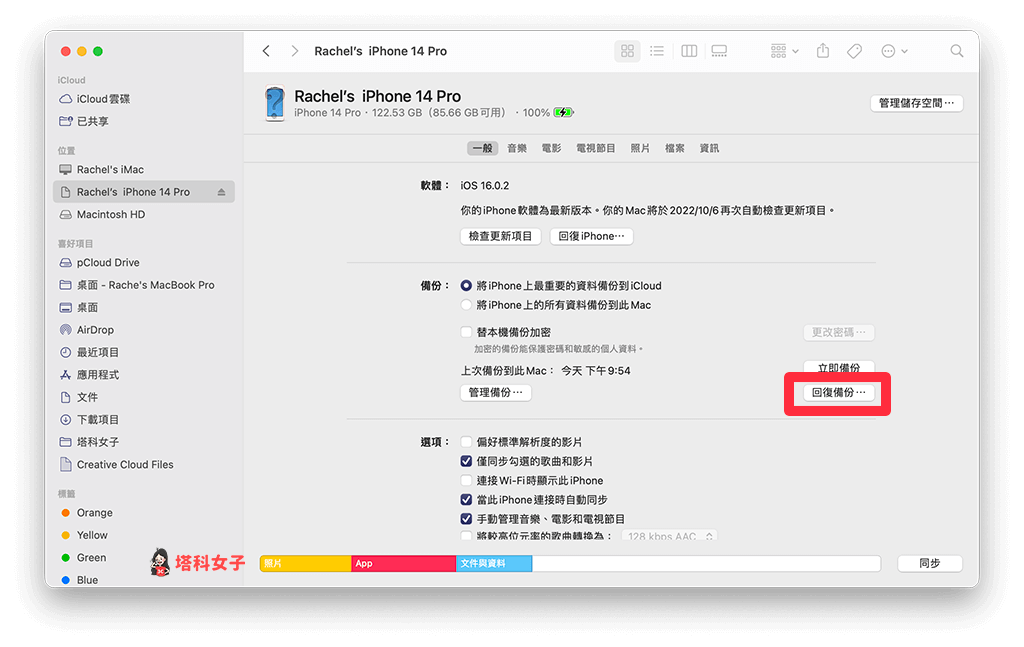This screenshot has width=1024, height=647.
Task: Switch to the 照片 tab
Action: pos(640,148)
